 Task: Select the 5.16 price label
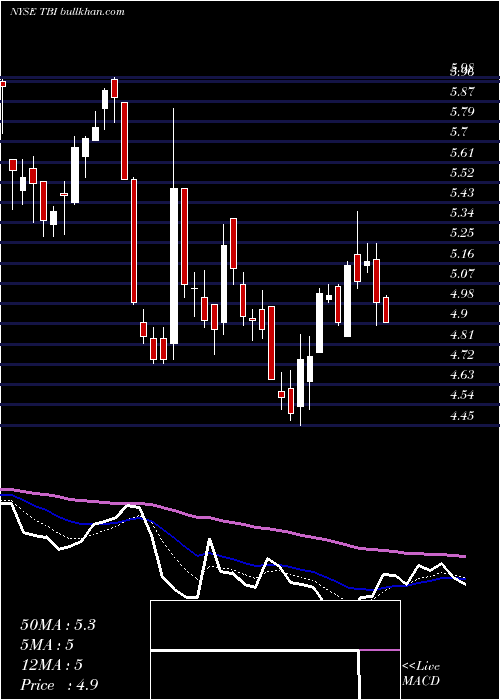coord(462,254)
